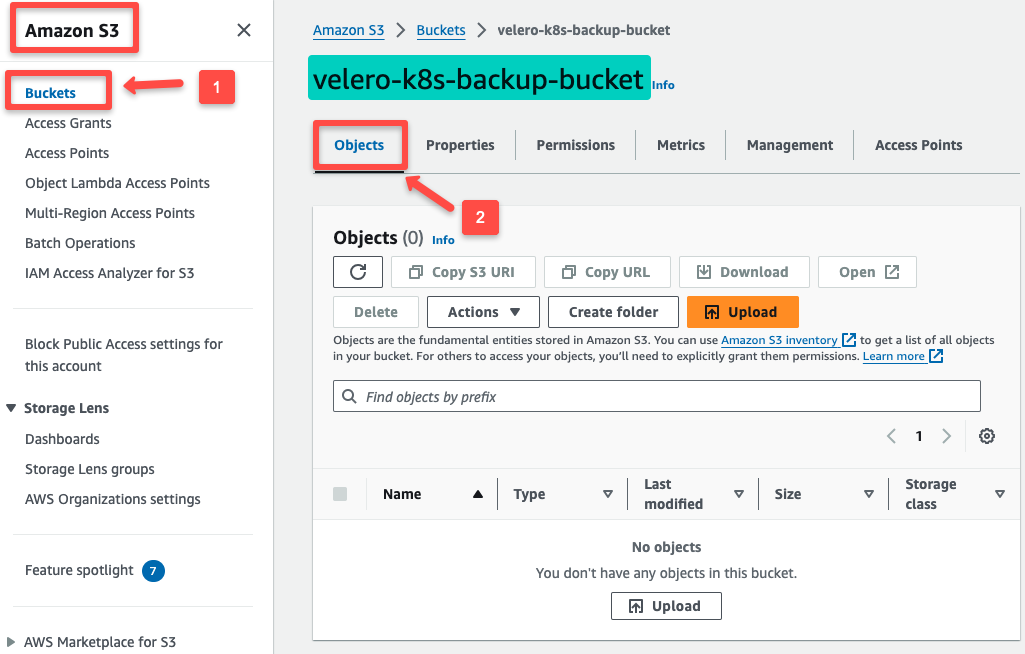Go to the next page of objects
The height and width of the screenshot is (654, 1025).
(x=946, y=436)
